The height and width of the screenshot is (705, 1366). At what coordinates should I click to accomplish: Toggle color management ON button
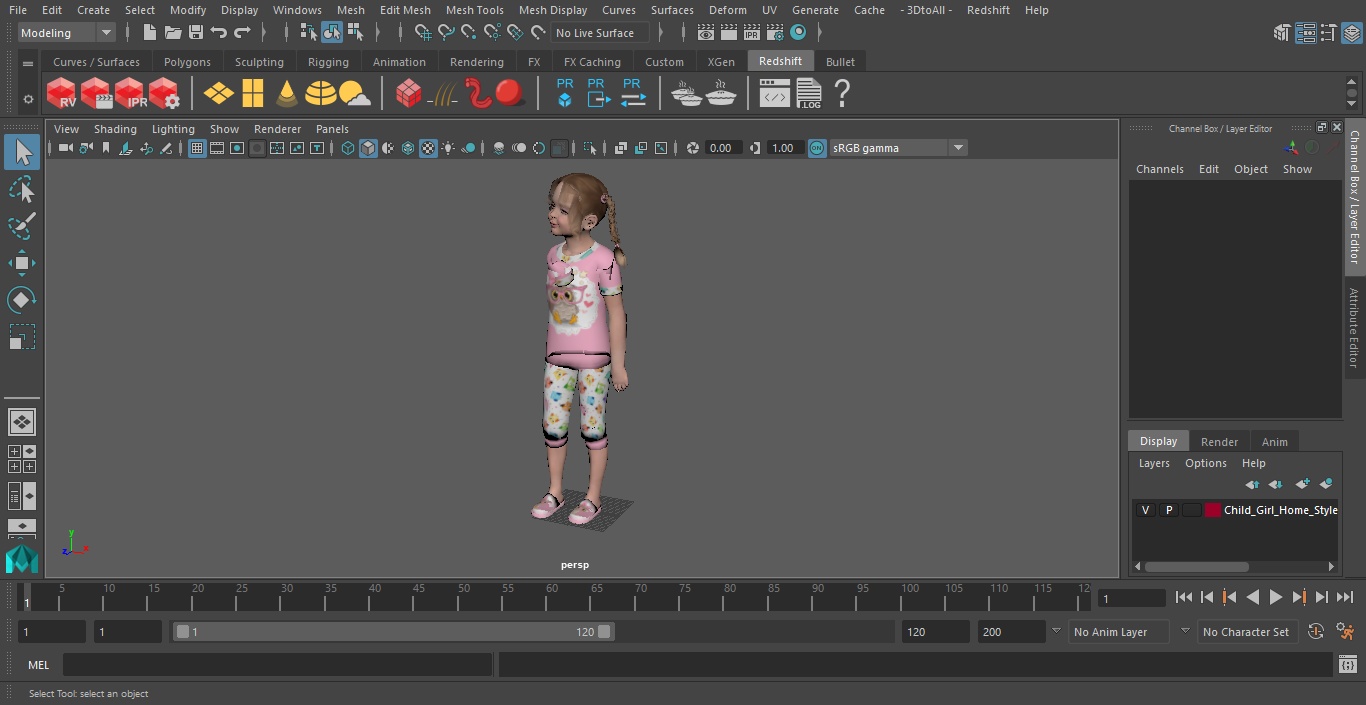[x=817, y=148]
